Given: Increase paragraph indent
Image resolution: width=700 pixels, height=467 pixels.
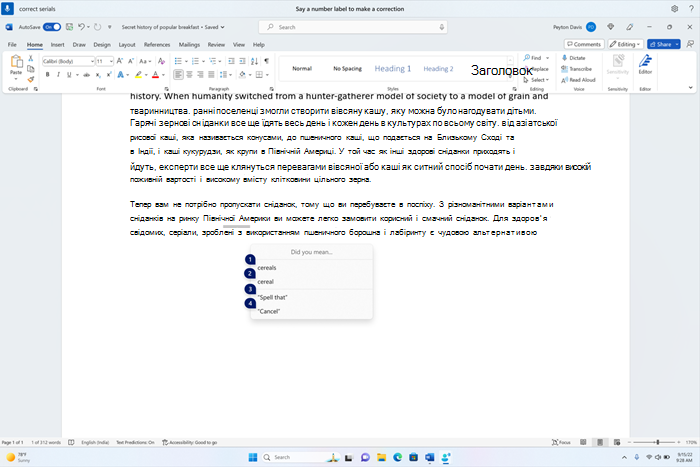Looking at the screenshot, I should click(242, 61).
